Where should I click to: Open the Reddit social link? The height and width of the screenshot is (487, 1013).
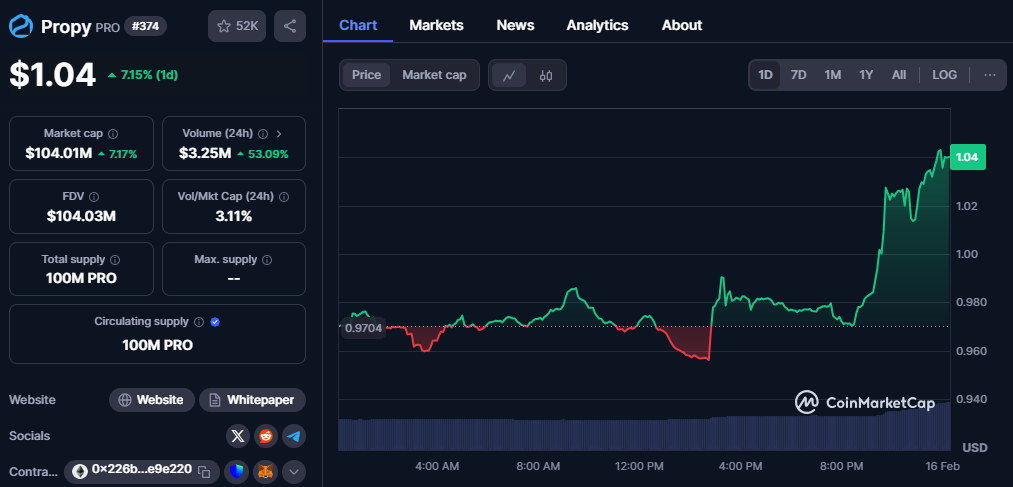(265, 436)
